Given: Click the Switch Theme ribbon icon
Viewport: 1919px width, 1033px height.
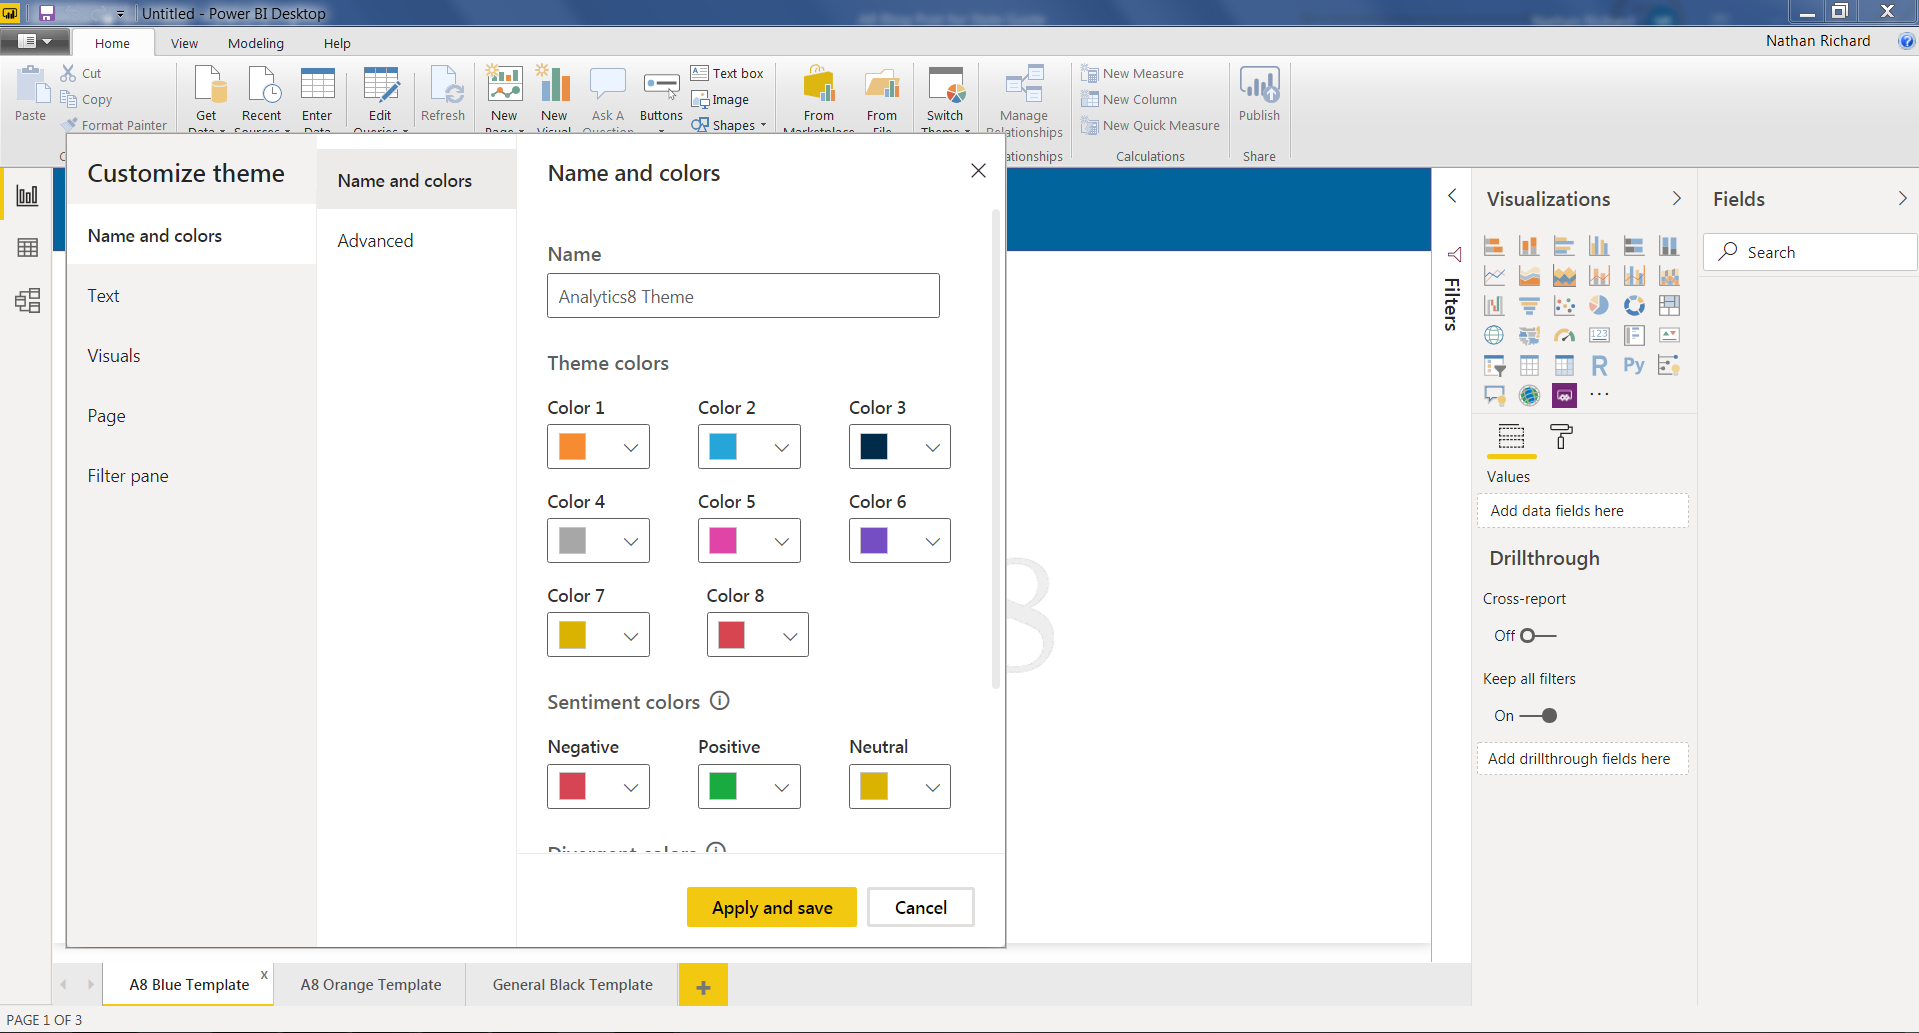Looking at the screenshot, I should point(945,90).
